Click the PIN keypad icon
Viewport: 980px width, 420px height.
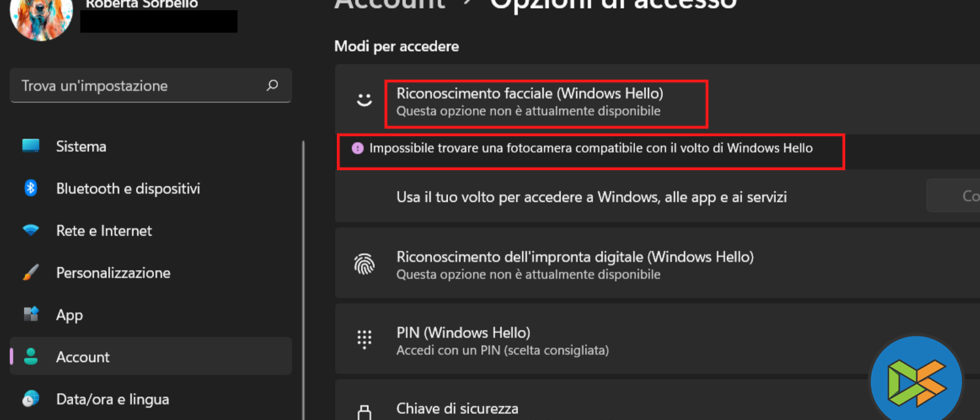pos(364,340)
